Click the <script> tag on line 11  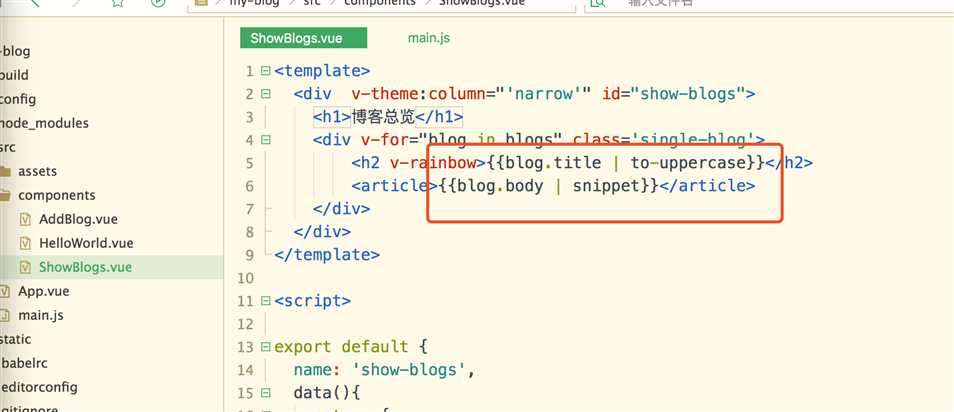312,301
